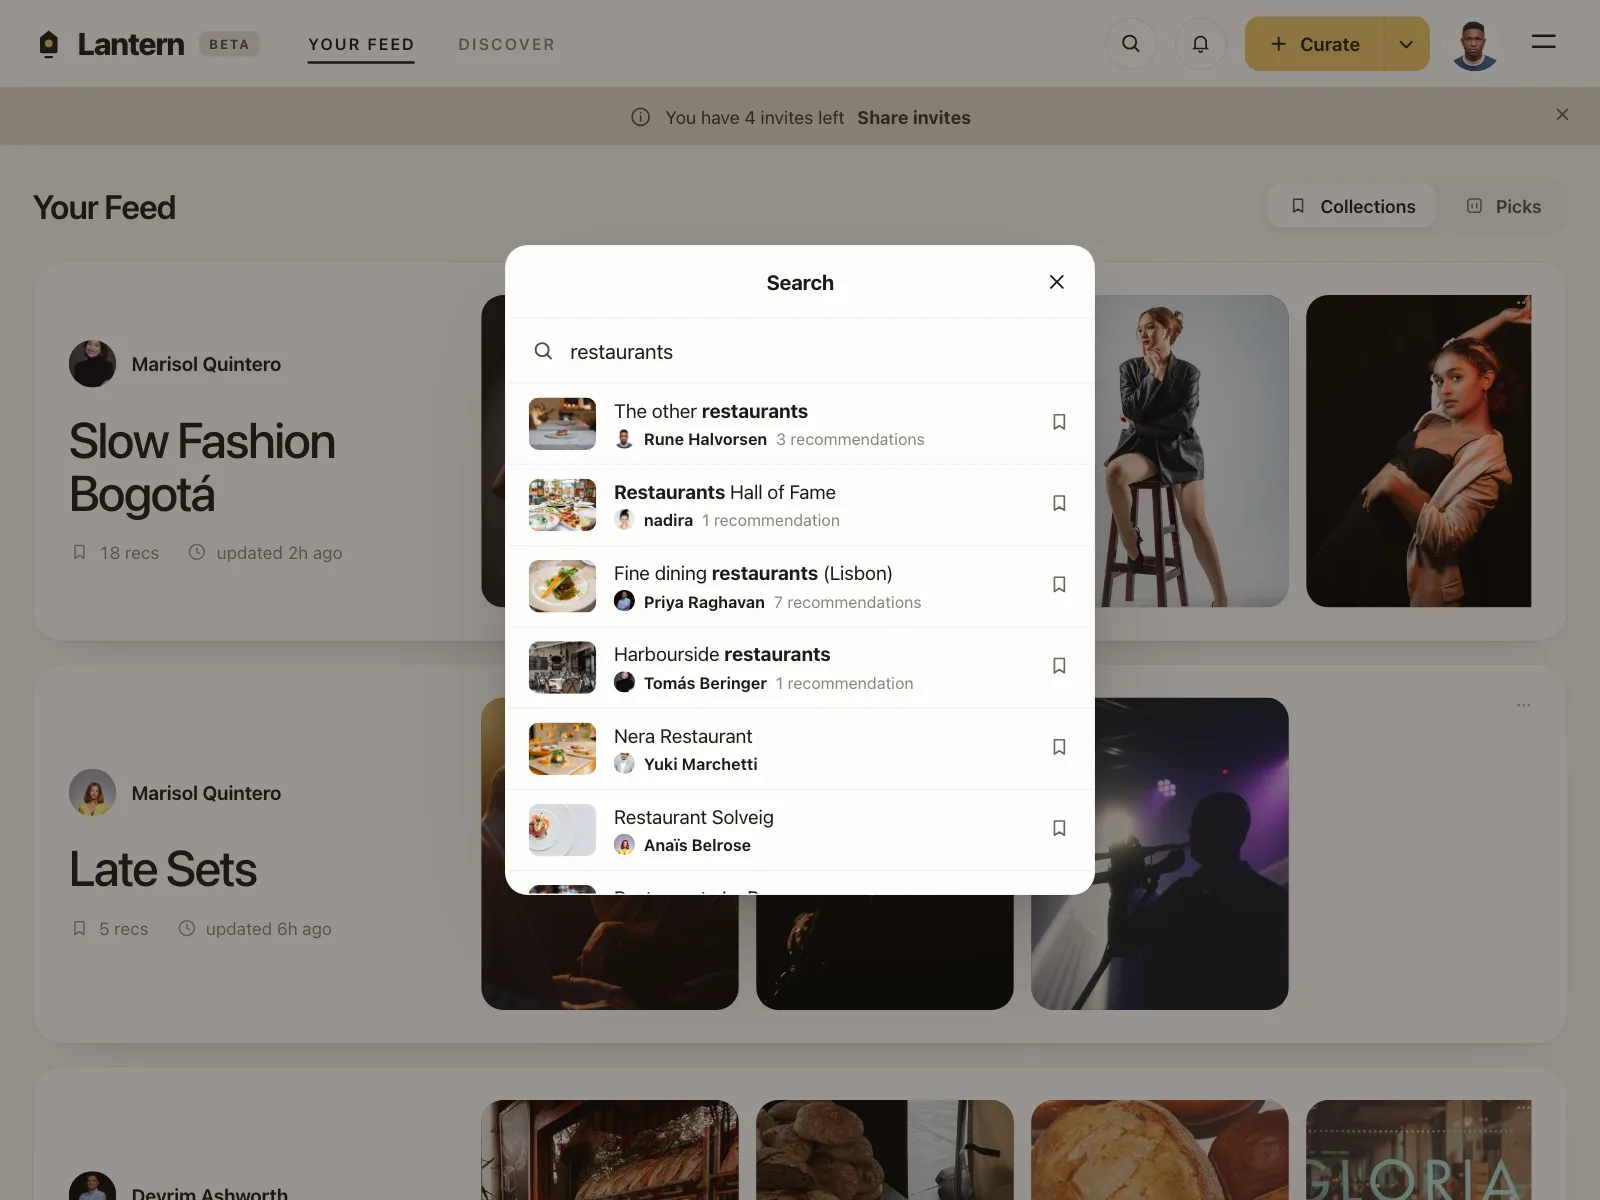Open 'Fine dining restaurants (Lisbon)' result title
This screenshot has height=1200, width=1600.
pyautogui.click(x=753, y=573)
